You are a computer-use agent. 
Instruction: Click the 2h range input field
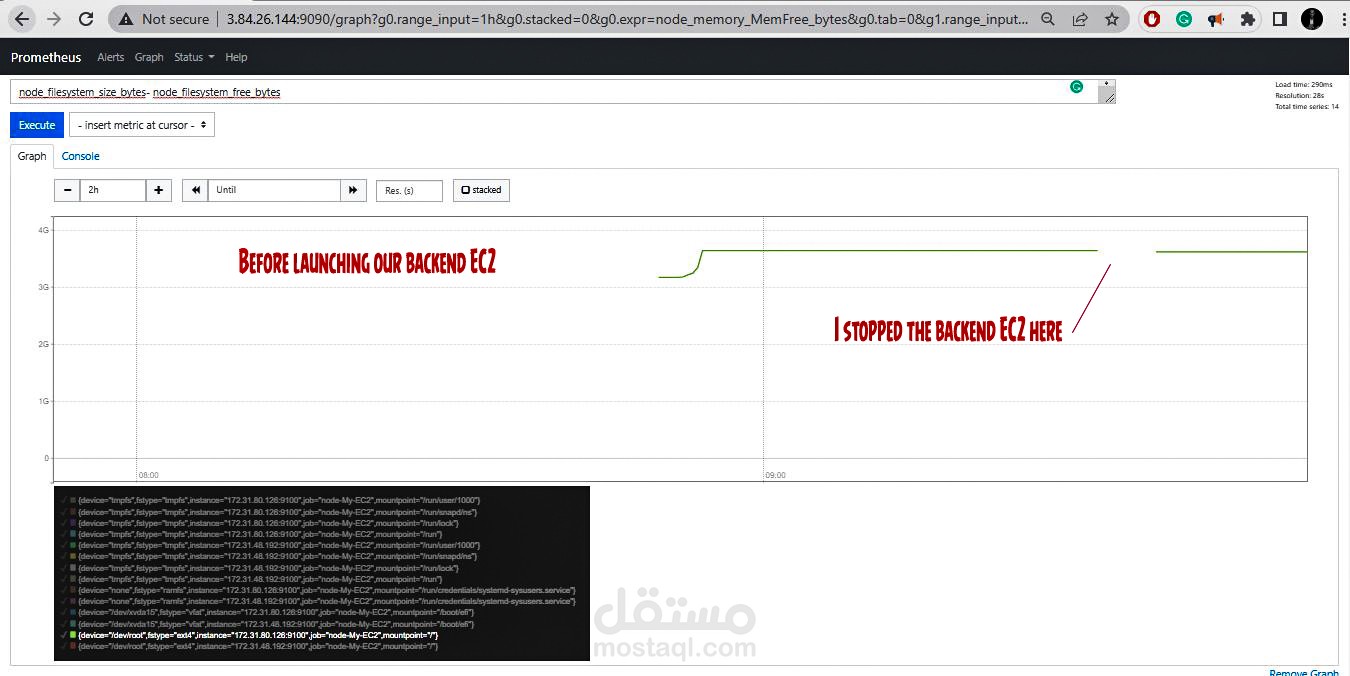point(113,190)
